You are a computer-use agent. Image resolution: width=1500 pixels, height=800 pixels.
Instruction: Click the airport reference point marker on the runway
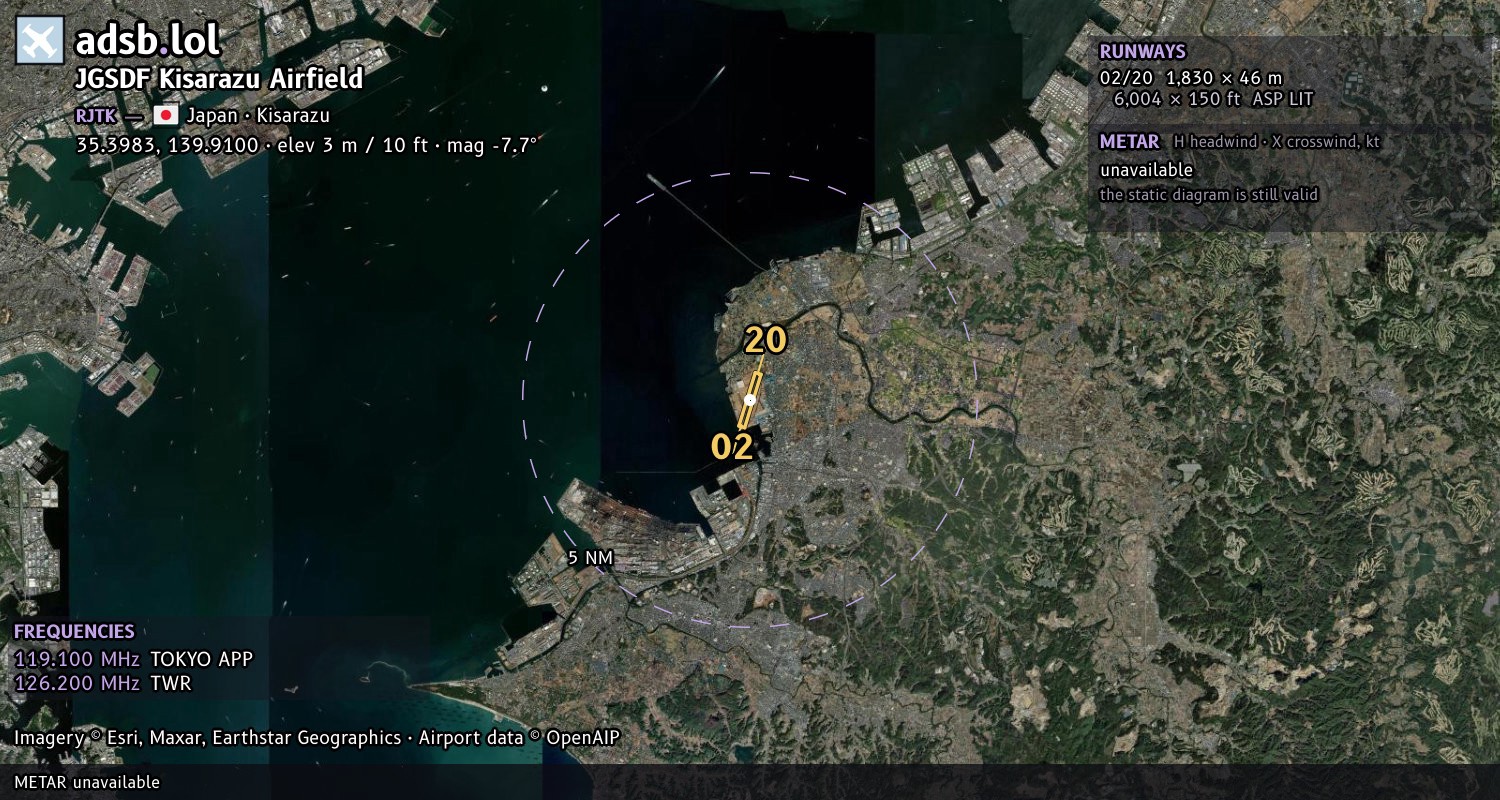pyautogui.click(x=750, y=399)
